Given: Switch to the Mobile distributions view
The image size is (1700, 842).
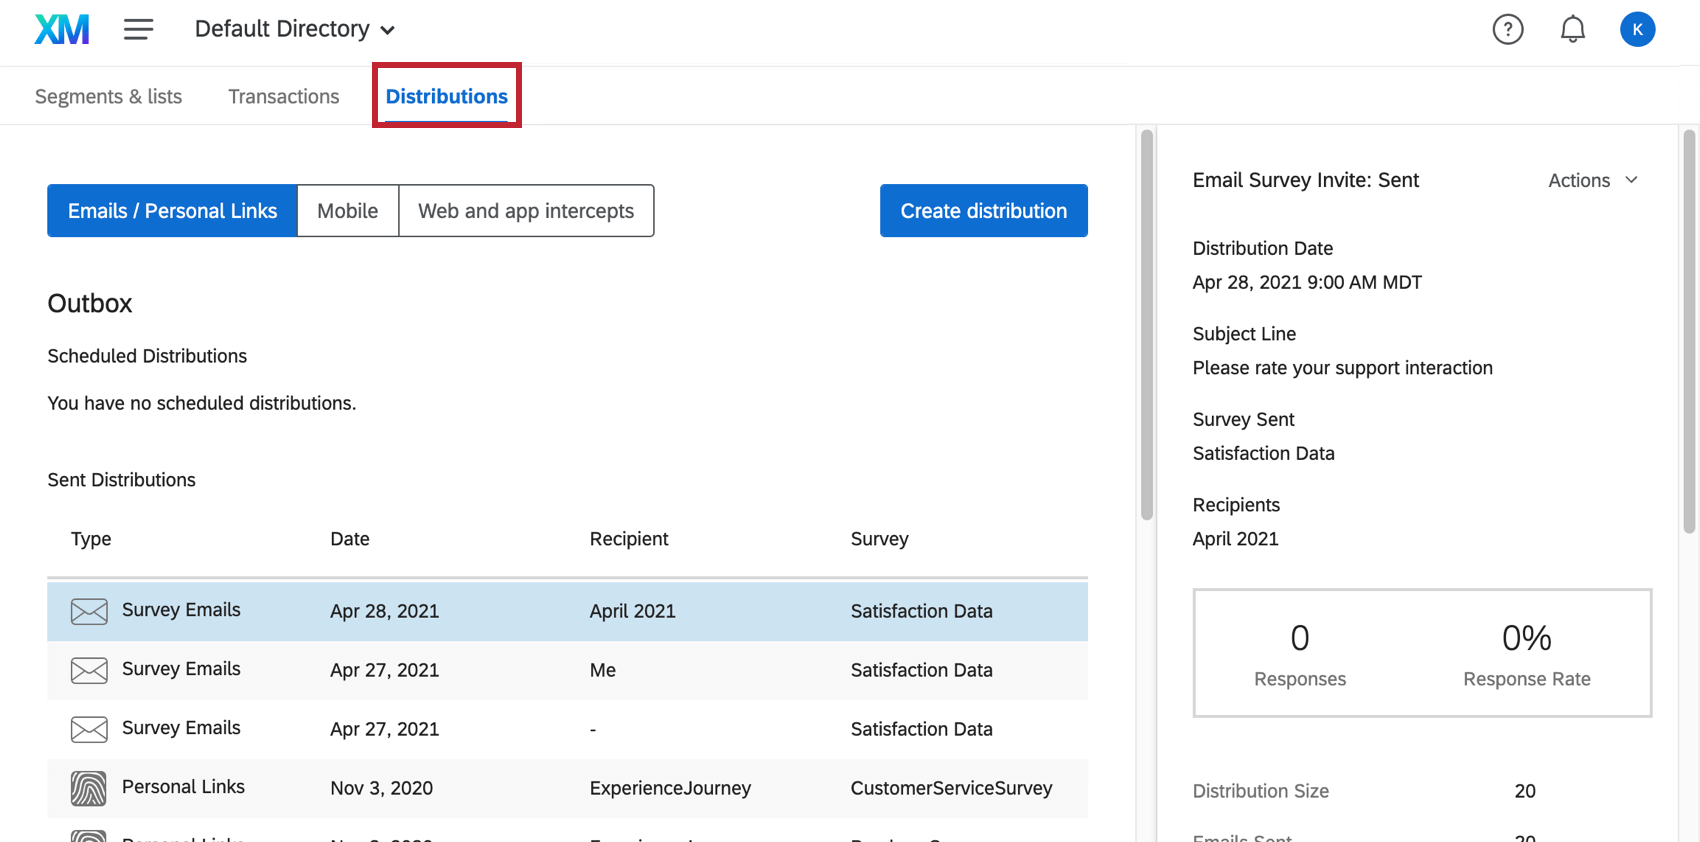Looking at the screenshot, I should pos(347,211).
